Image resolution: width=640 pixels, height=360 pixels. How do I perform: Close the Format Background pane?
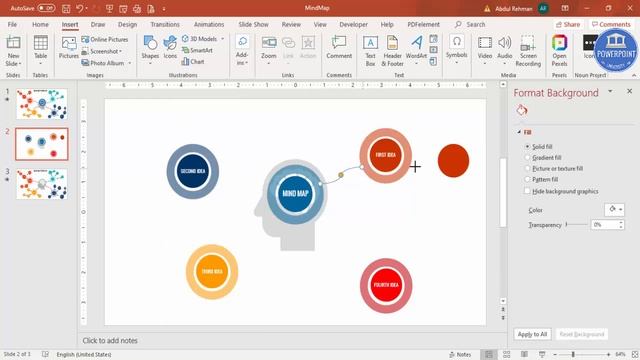pyautogui.click(x=629, y=91)
